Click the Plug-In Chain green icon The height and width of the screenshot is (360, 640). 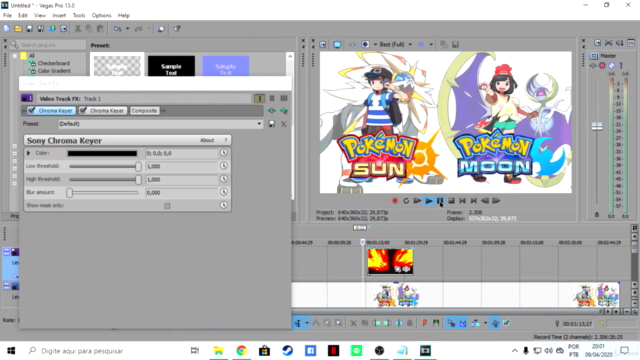(272, 111)
